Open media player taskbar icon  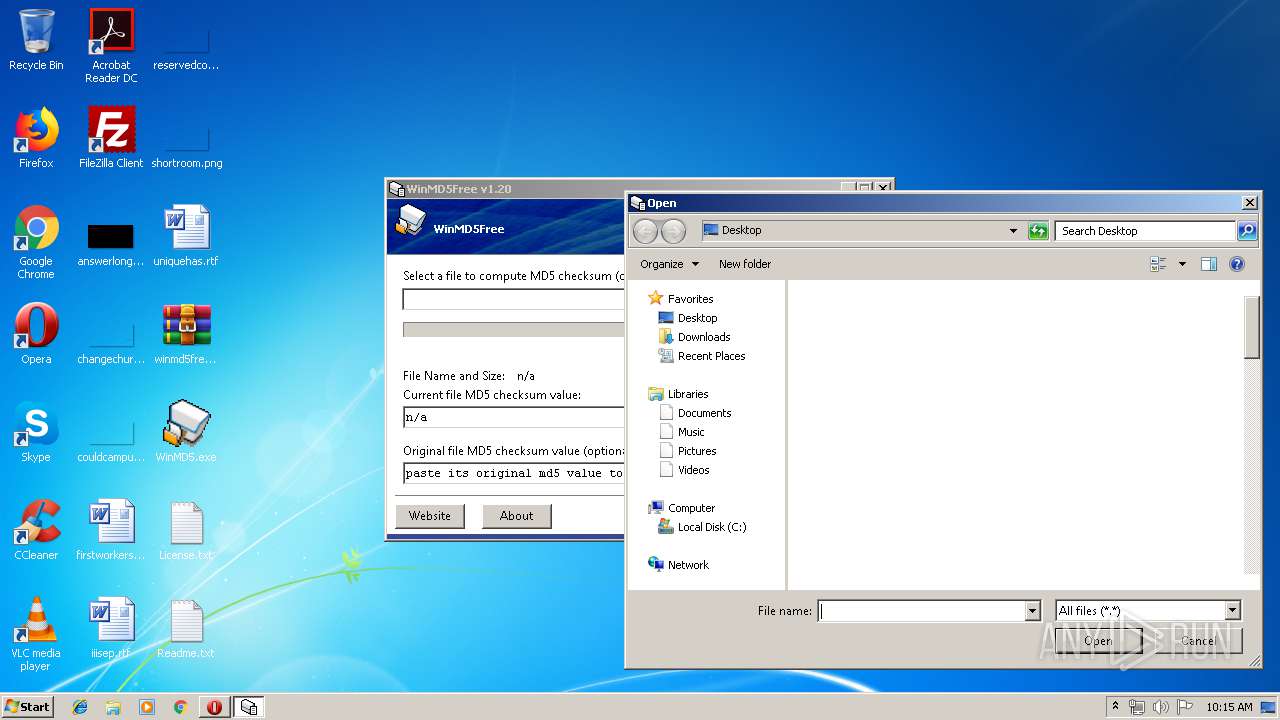tap(147, 707)
